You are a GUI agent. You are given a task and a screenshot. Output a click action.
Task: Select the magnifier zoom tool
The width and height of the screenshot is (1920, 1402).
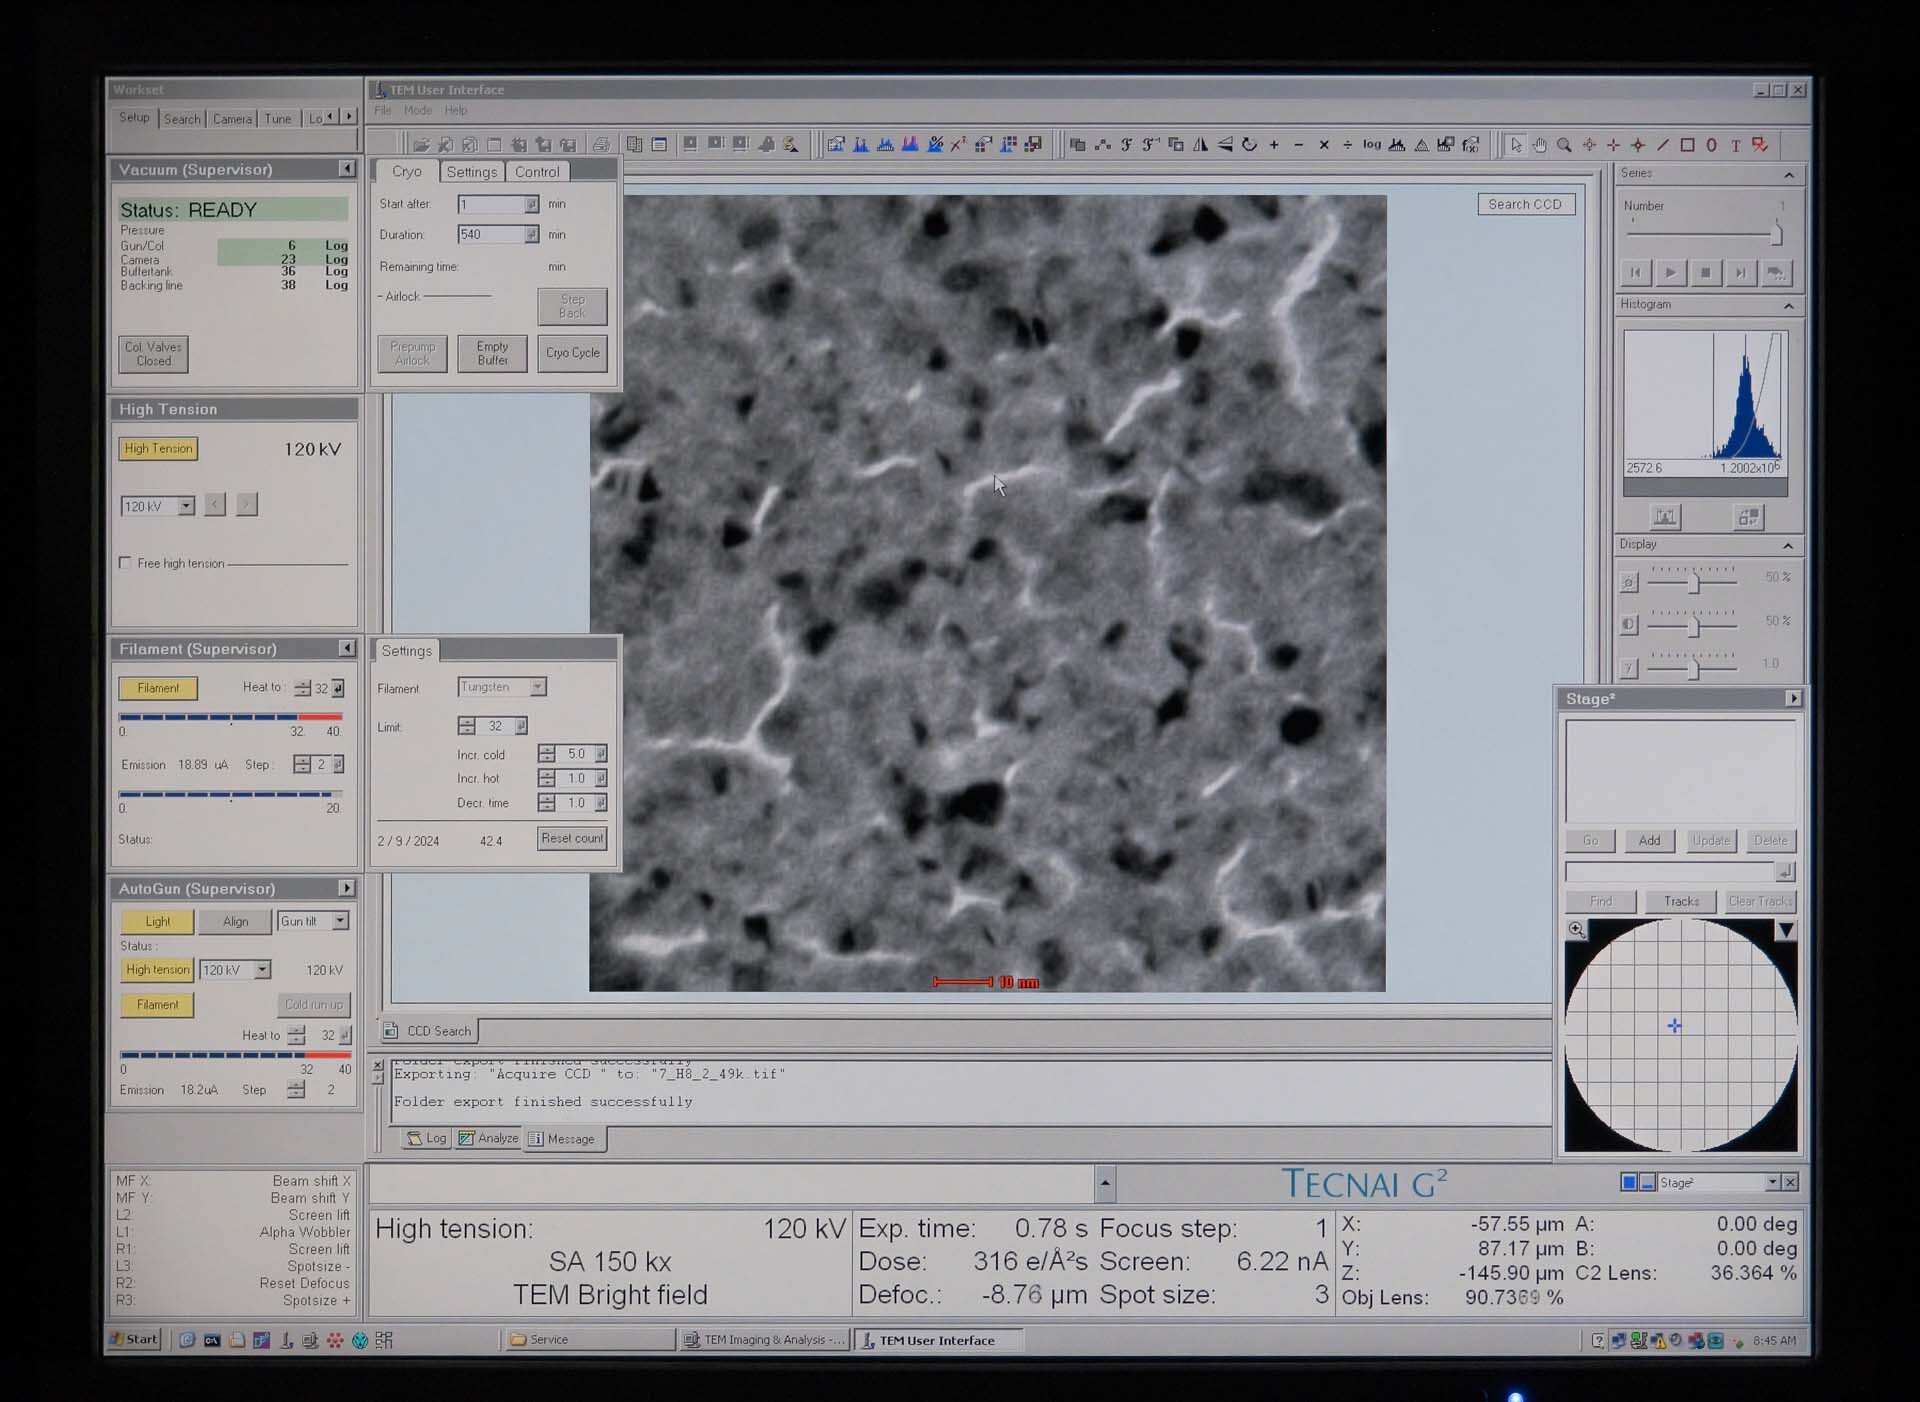point(1564,145)
